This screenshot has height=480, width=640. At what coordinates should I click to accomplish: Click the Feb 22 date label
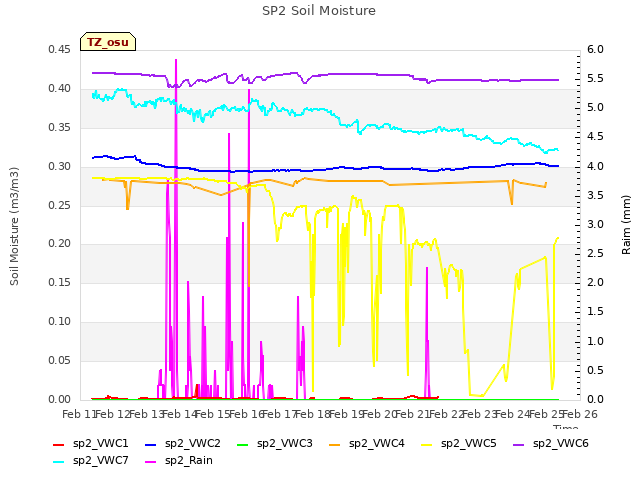(446, 415)
